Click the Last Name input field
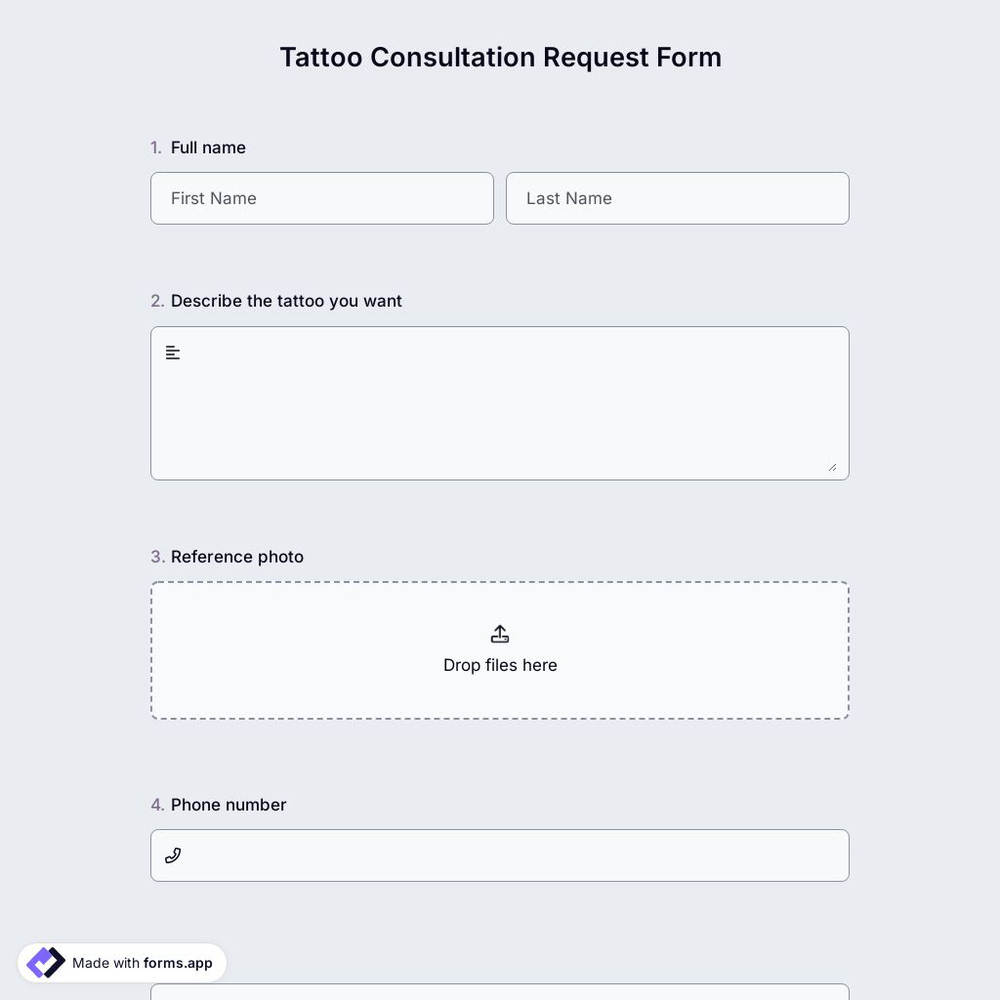The image size is (1000, 1000). pyautogui.click(x=677, y=198)
